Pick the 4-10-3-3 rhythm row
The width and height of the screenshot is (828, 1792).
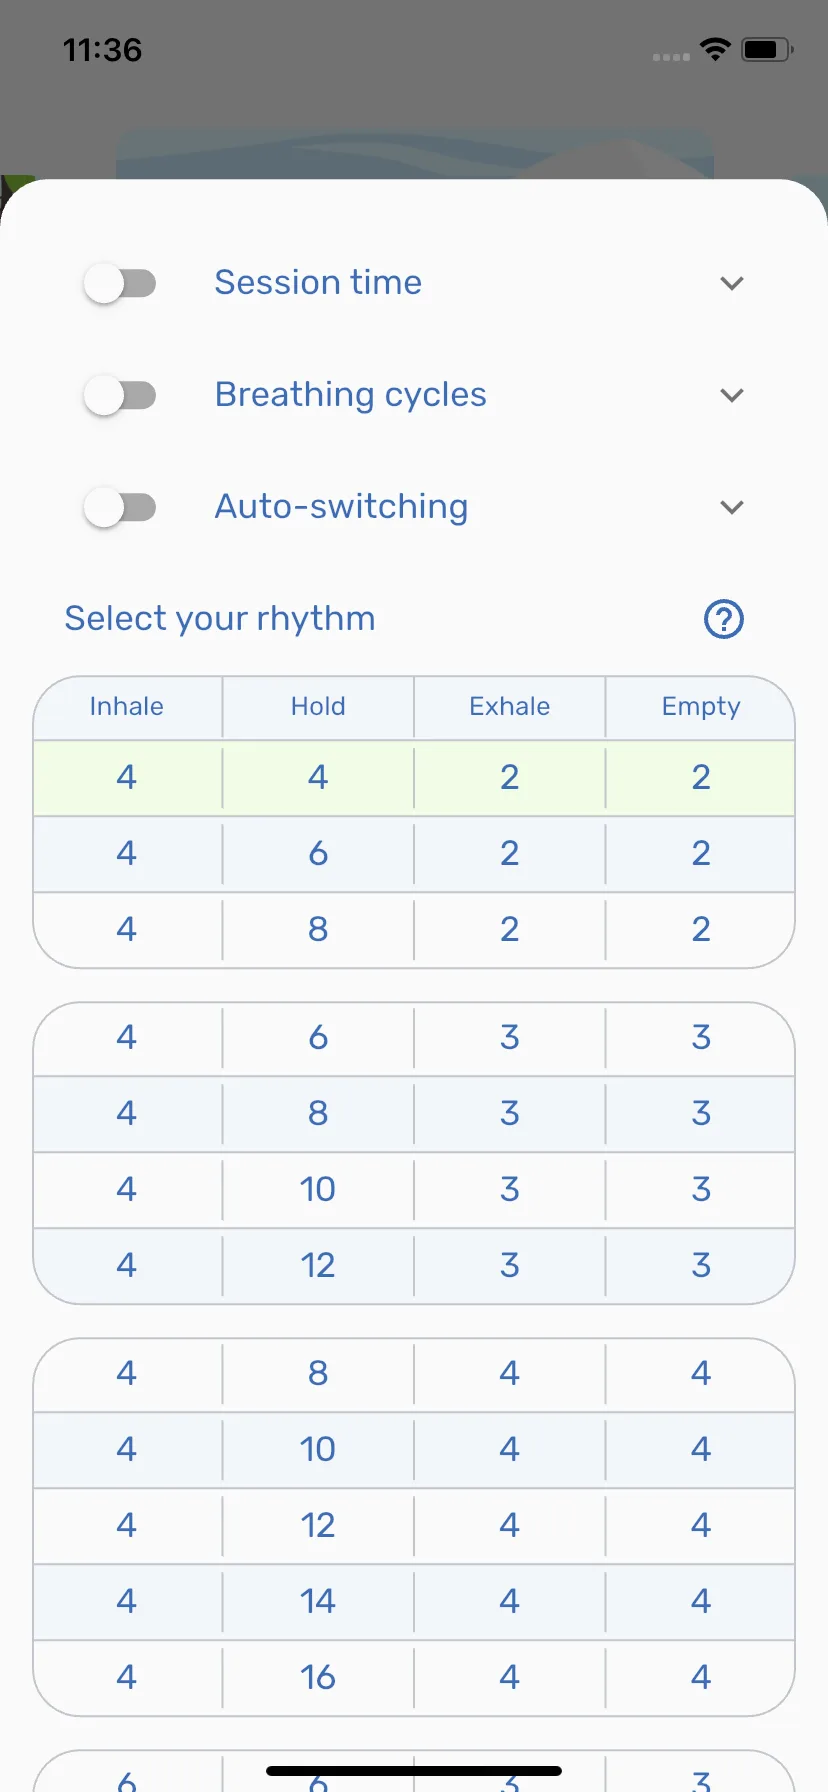[x=414, y=1189]
